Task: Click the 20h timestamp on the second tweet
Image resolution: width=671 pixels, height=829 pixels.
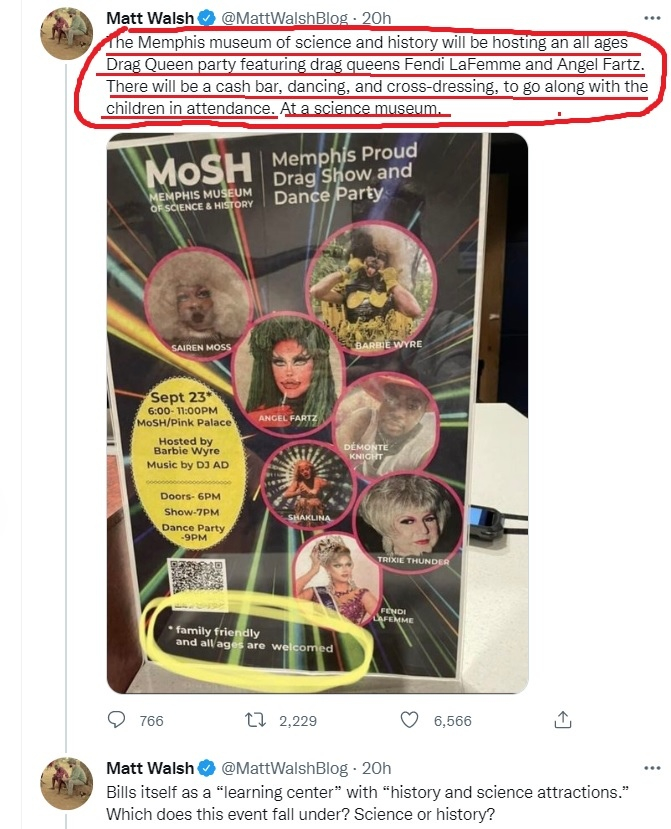Action: (x=376, y=768)
